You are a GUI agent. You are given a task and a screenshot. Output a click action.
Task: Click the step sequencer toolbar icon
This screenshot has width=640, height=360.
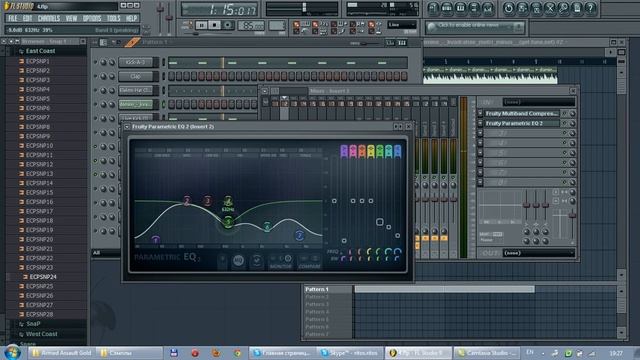[447, 8]
